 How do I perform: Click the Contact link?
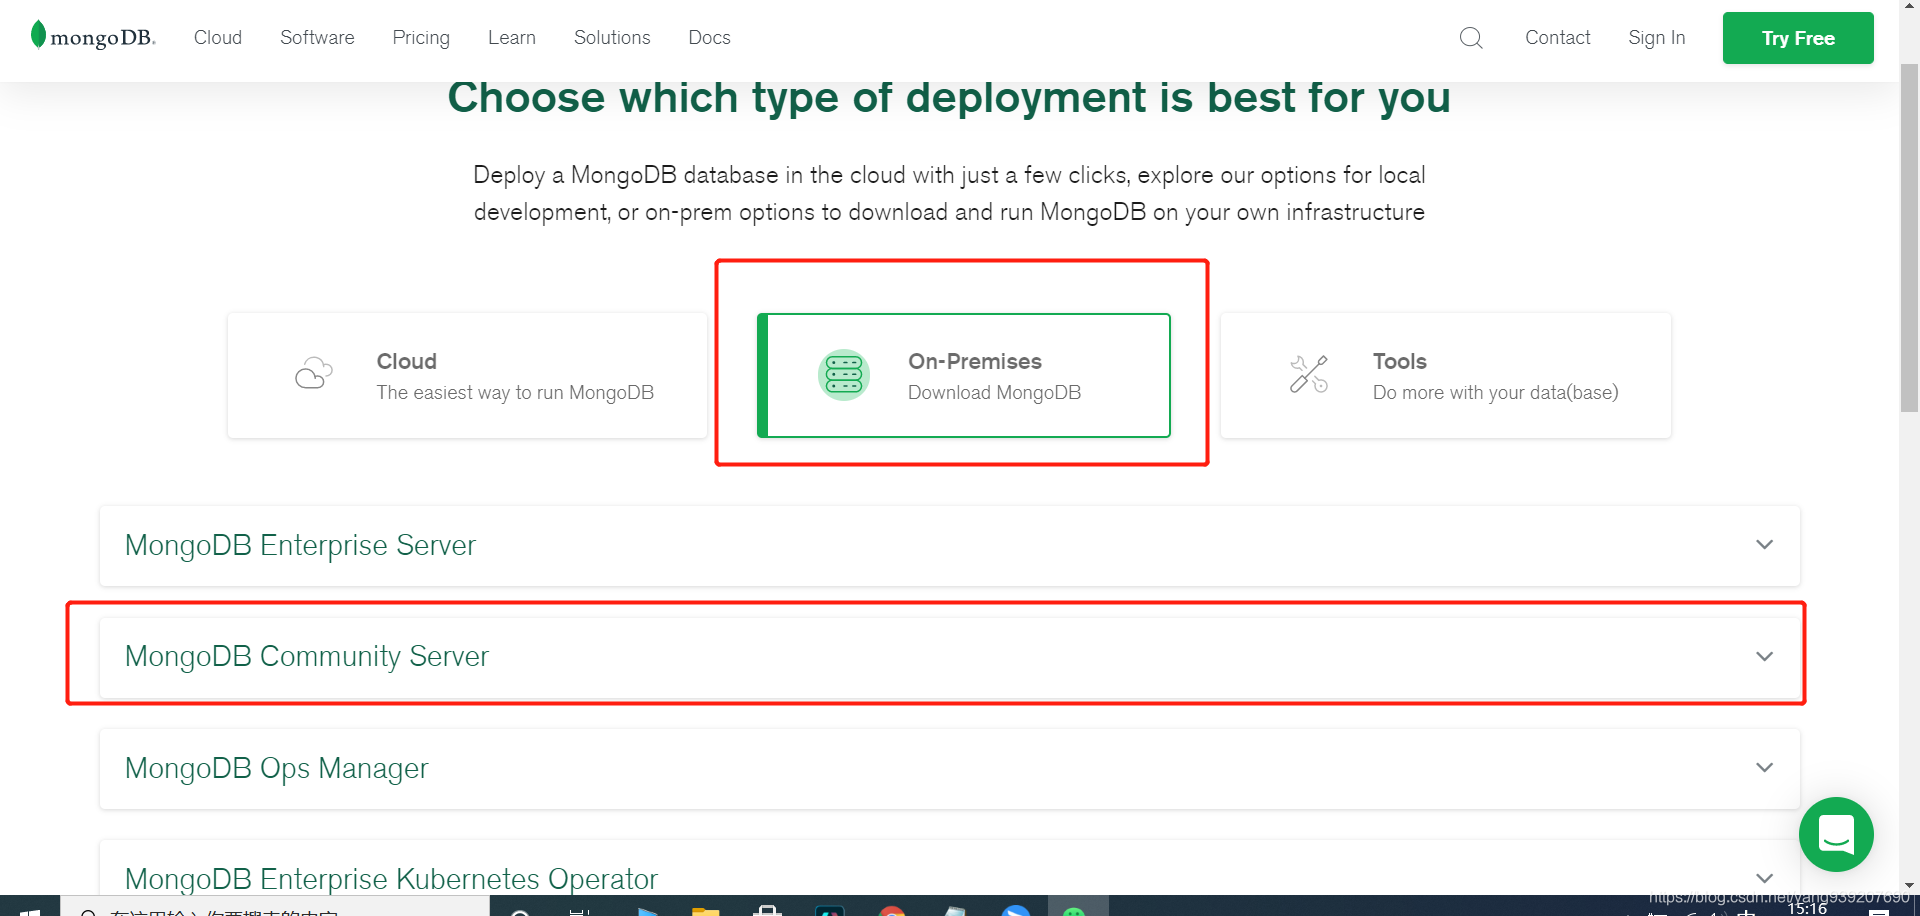pyautogui.click(x=1557, y=38)
